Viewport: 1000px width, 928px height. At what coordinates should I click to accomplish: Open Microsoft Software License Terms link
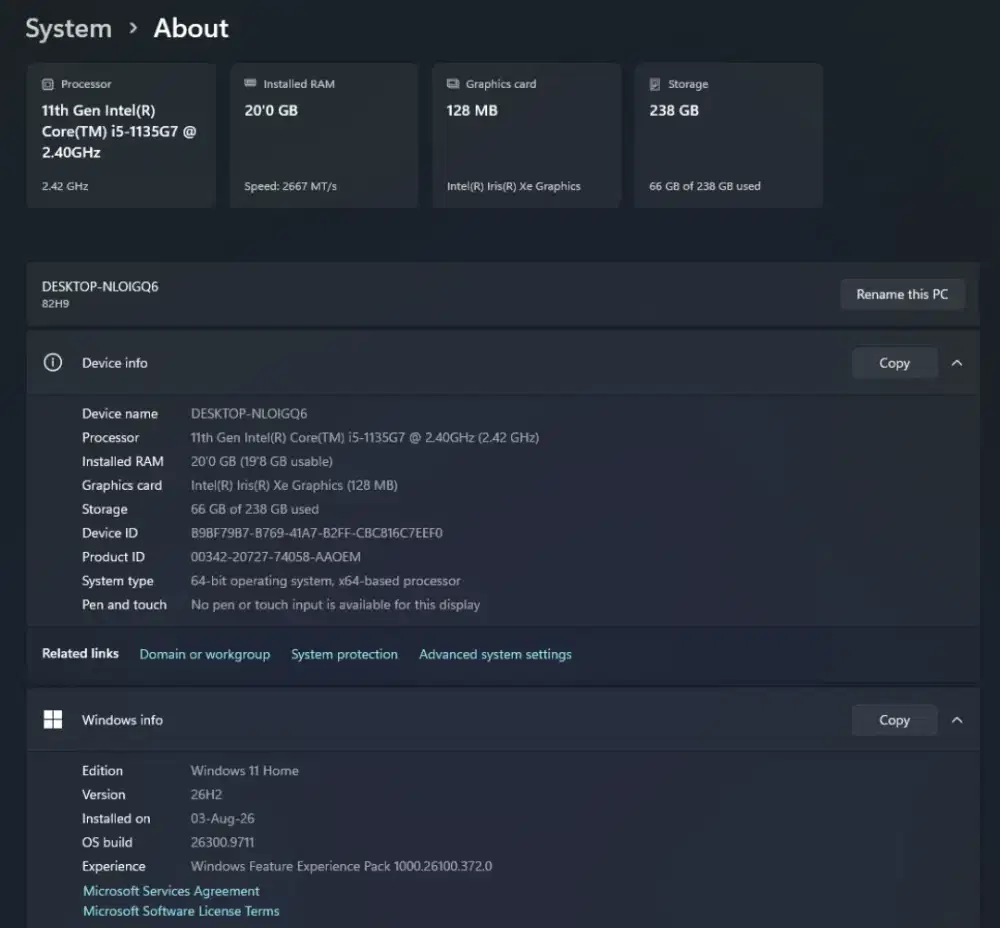[x=181, y=911]
